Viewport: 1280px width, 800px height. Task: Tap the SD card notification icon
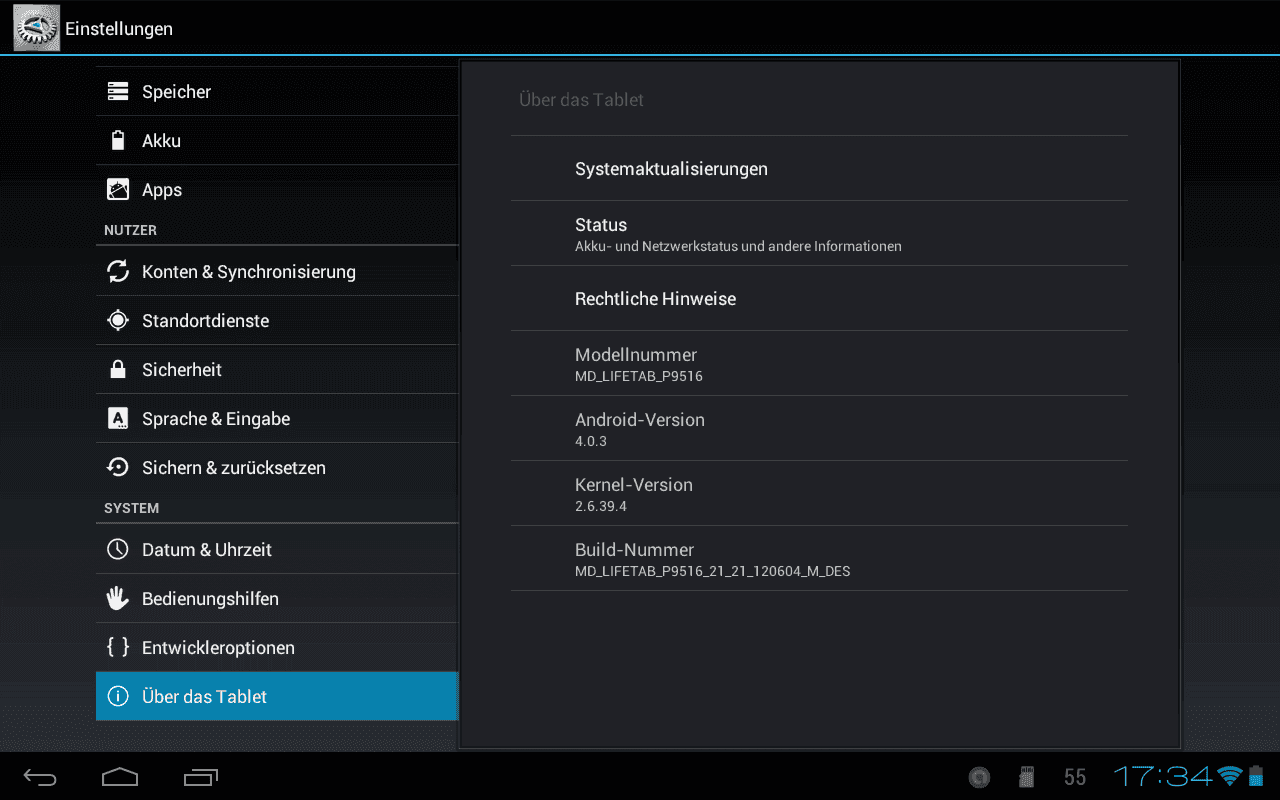click(1026, 777)
